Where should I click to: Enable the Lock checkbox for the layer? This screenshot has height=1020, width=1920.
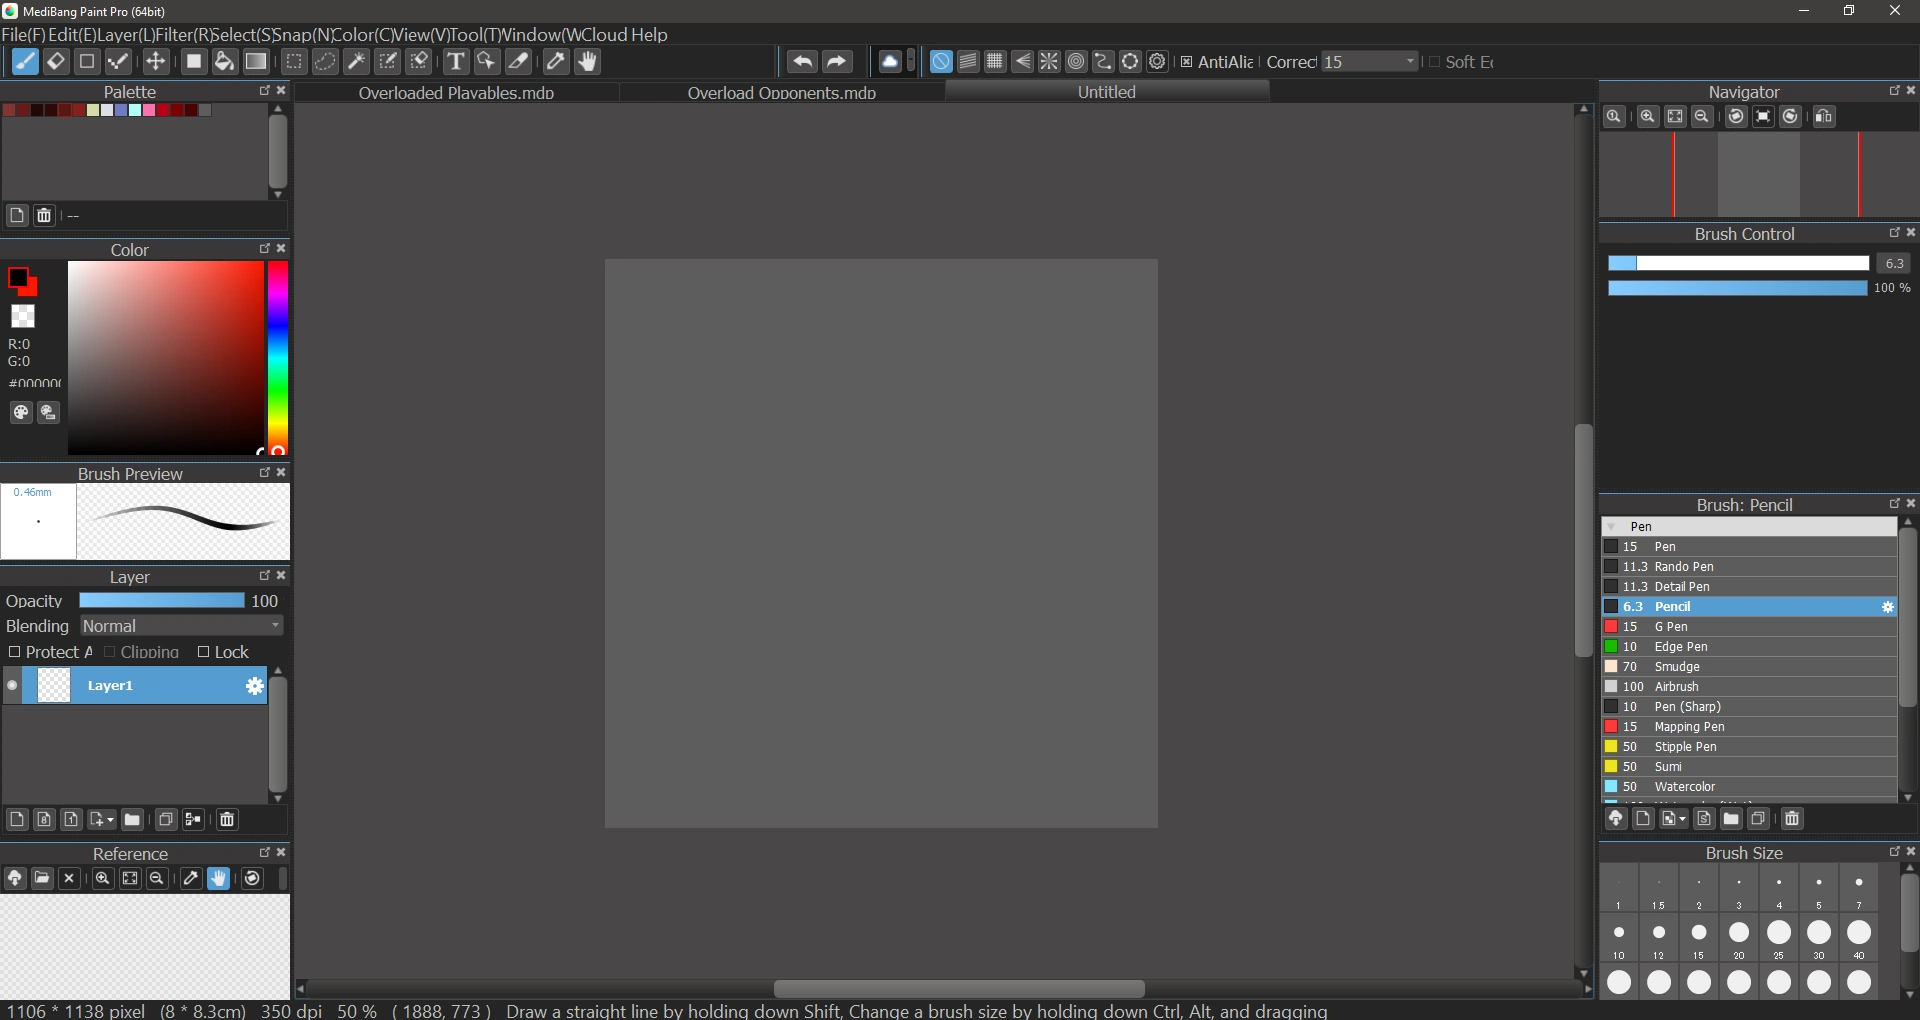click(203, 652)
